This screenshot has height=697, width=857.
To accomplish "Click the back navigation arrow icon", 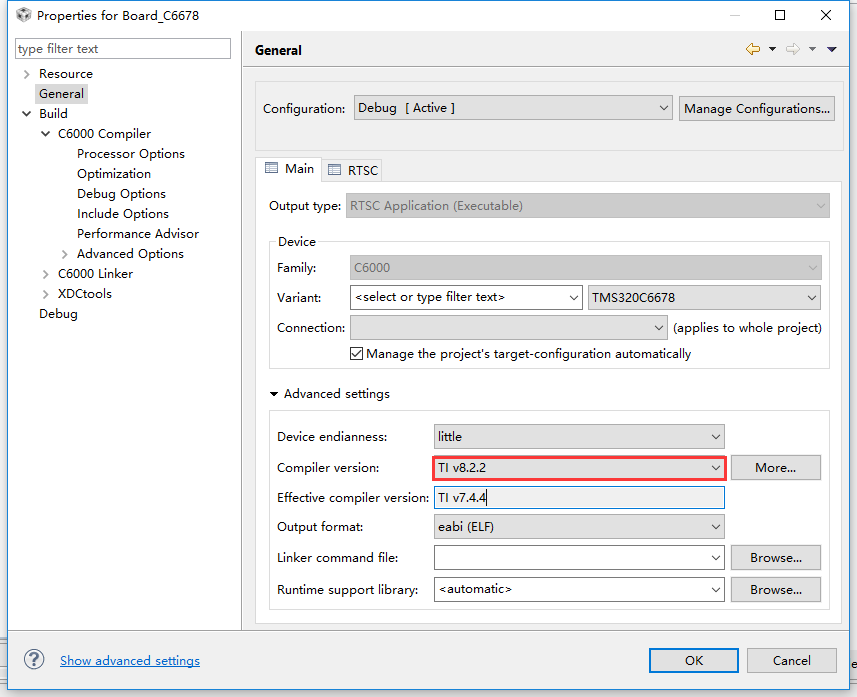I will click(x=753, y=49).
